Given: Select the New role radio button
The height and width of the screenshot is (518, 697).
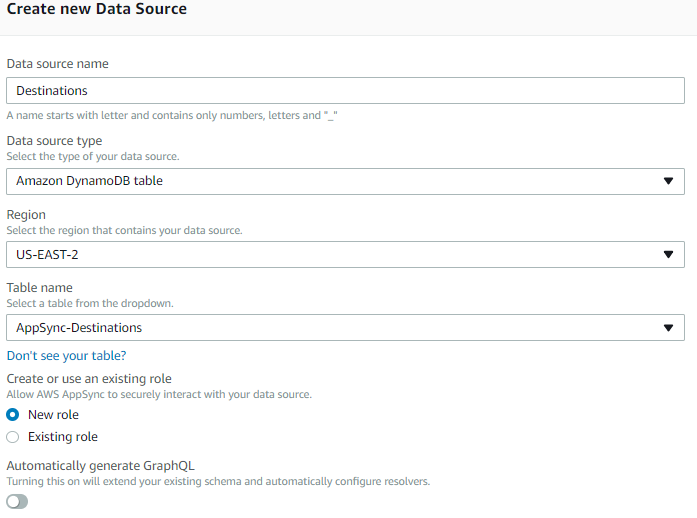Looking at the screenshot, I should 13,415.
